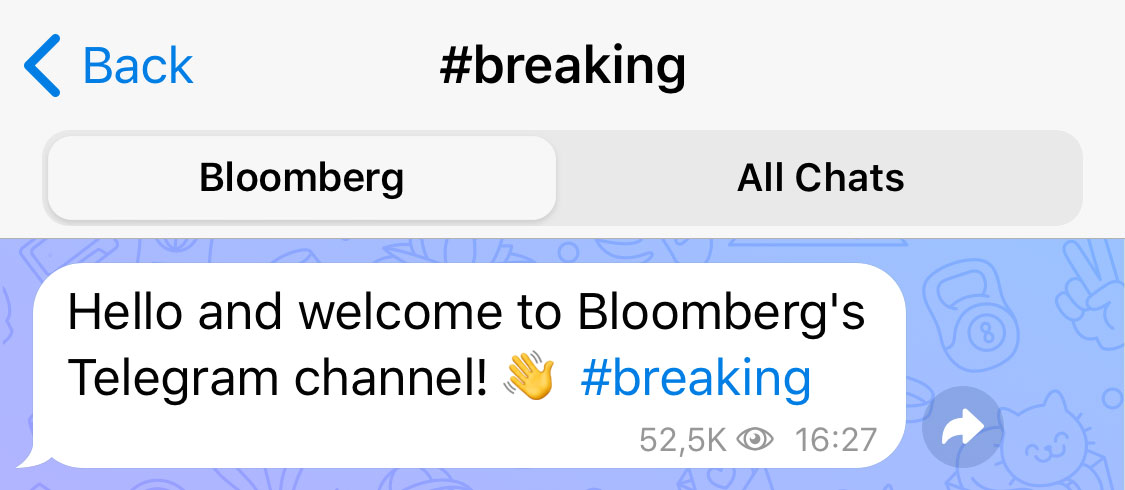Tap the blue back chevron arrow
The width and height of the screenshot is (1125, 490).
point(42,66)
